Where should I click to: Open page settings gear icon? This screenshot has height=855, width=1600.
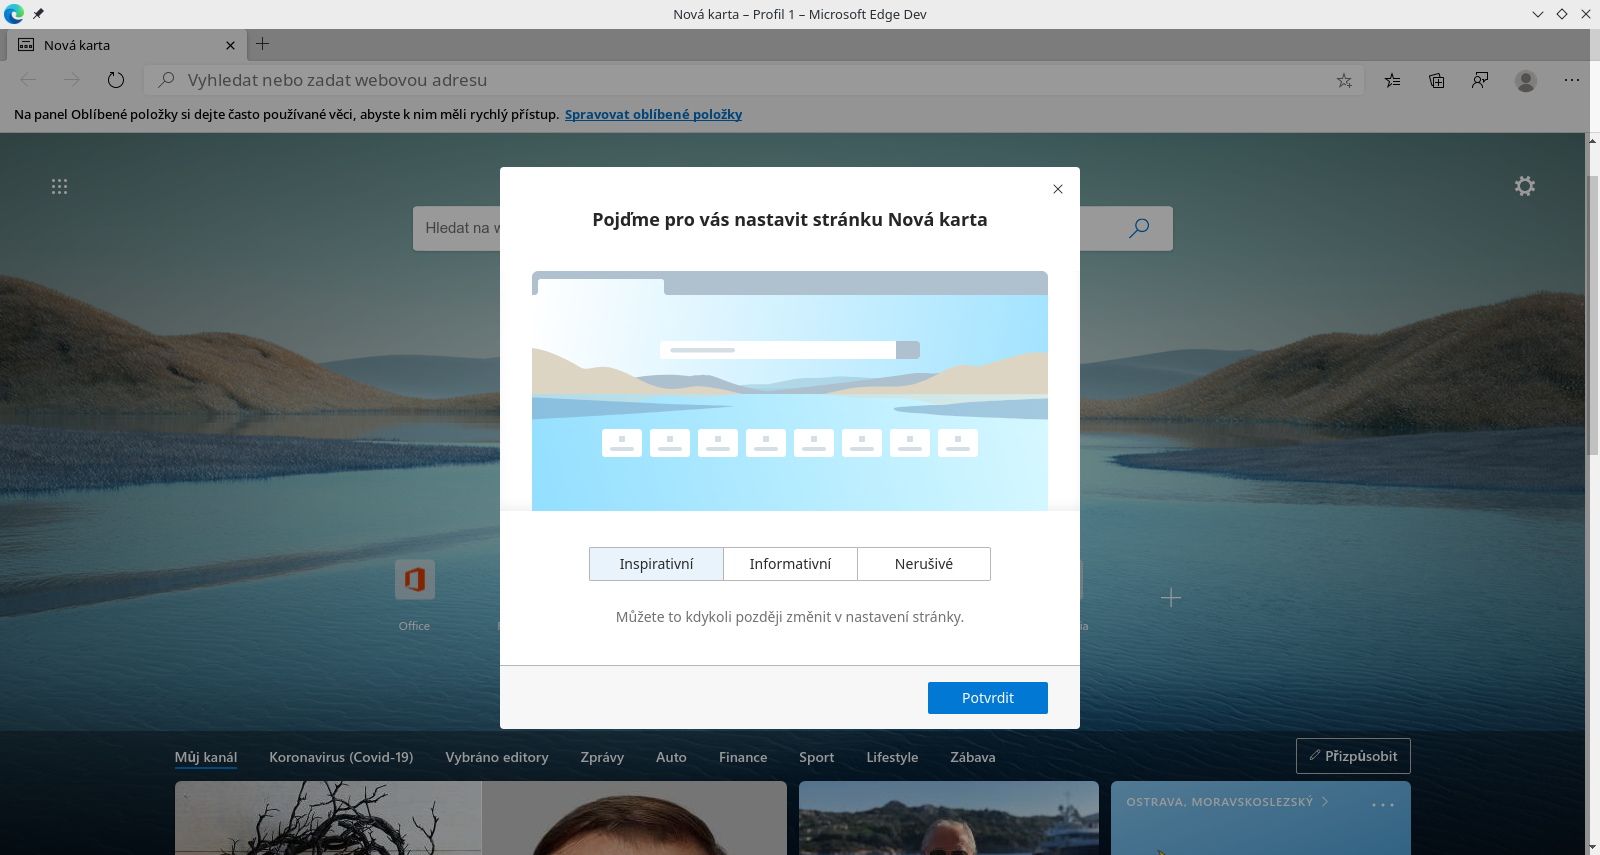tap(1524, 186)
